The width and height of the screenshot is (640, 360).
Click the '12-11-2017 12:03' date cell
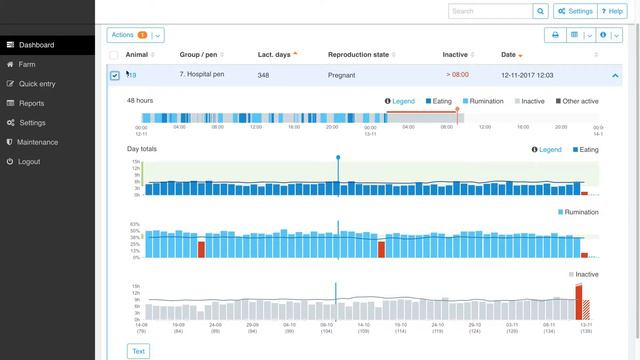527,76
